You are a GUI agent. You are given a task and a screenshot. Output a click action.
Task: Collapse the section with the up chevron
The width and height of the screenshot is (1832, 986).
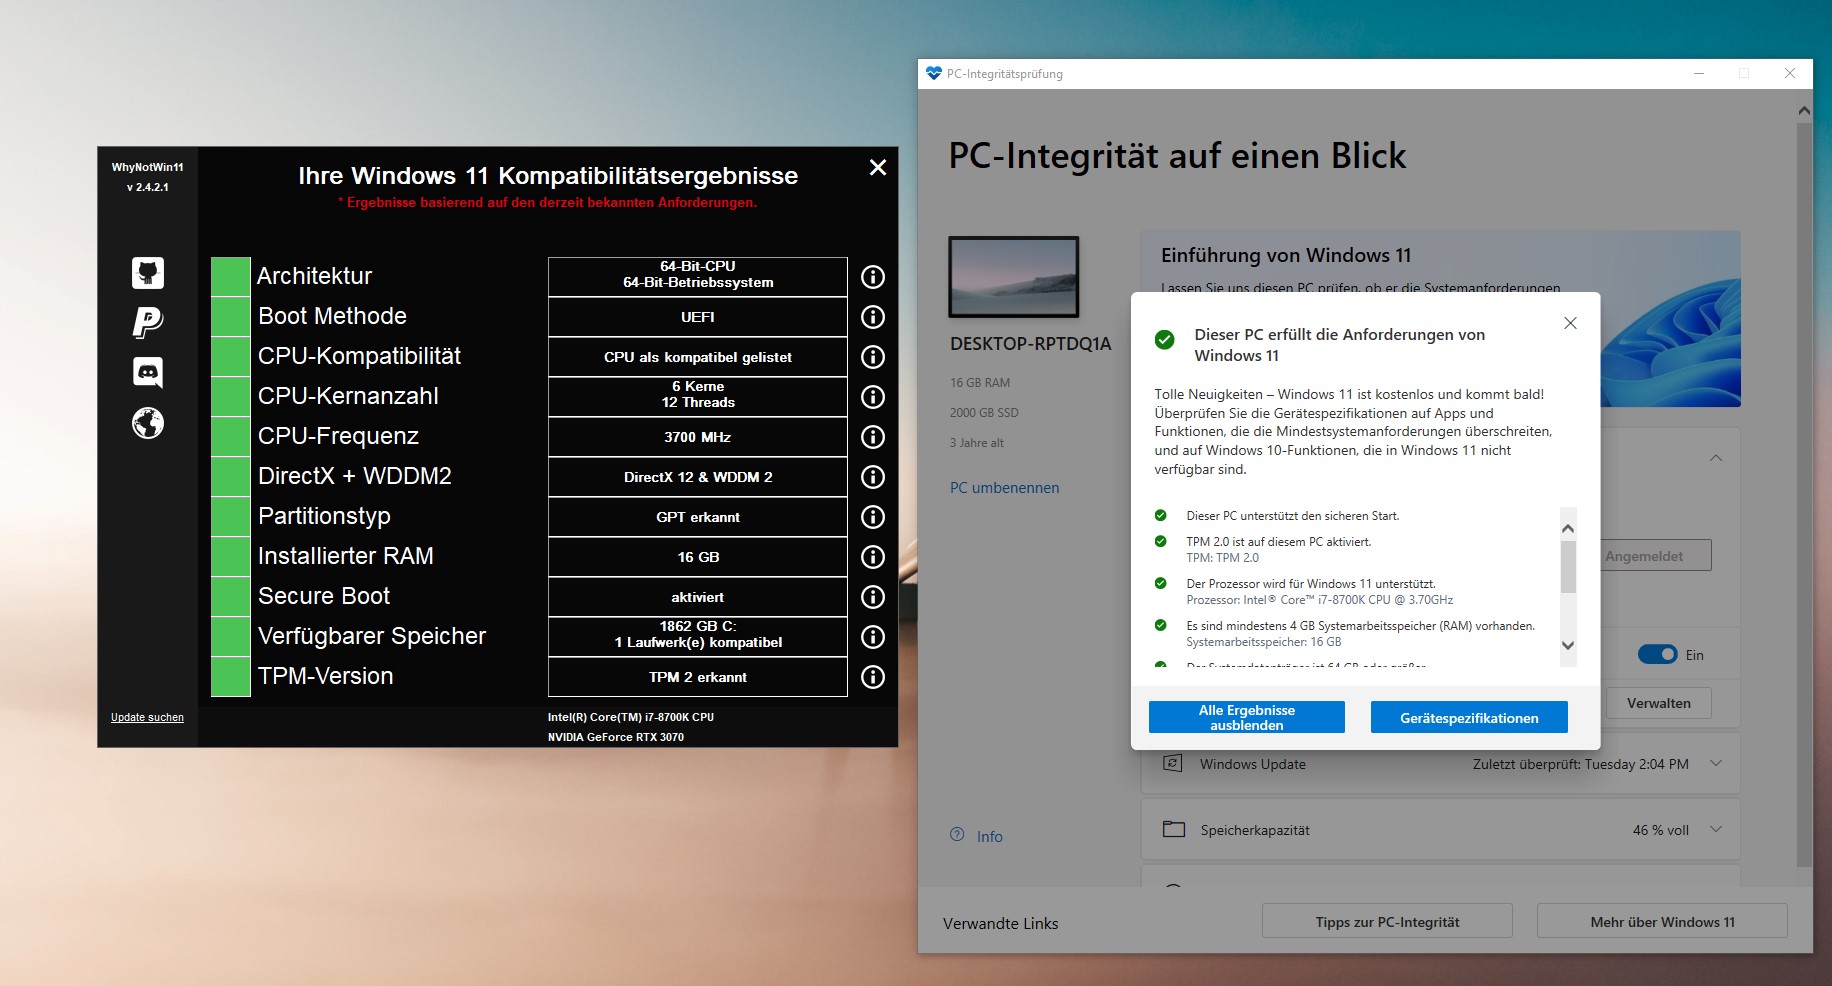pos(1716,458)
